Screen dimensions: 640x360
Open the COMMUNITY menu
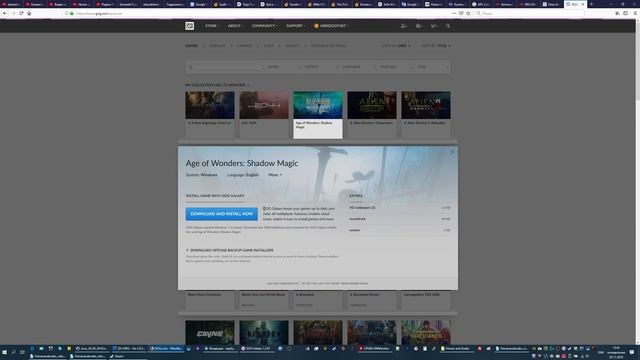click(x=264, y=26)
